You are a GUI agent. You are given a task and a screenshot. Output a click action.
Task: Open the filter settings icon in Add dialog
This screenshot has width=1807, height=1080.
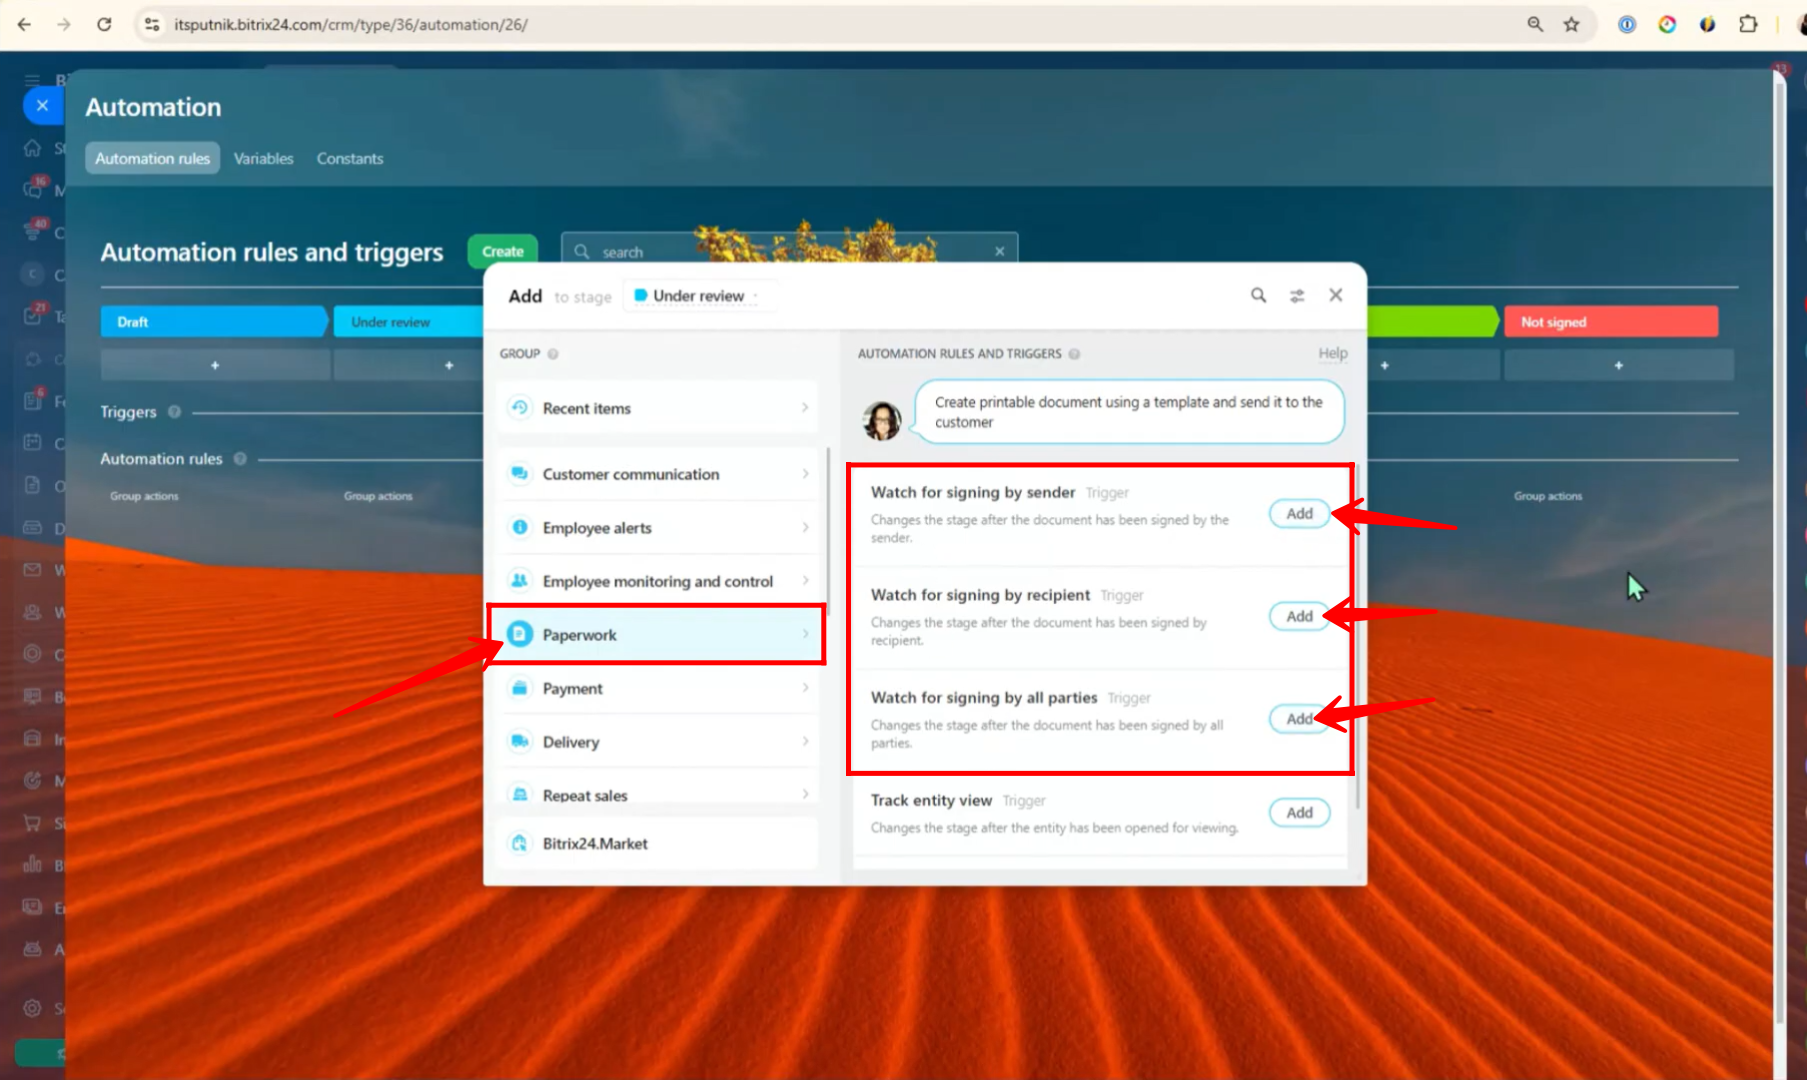click(x=1297, y=295)
